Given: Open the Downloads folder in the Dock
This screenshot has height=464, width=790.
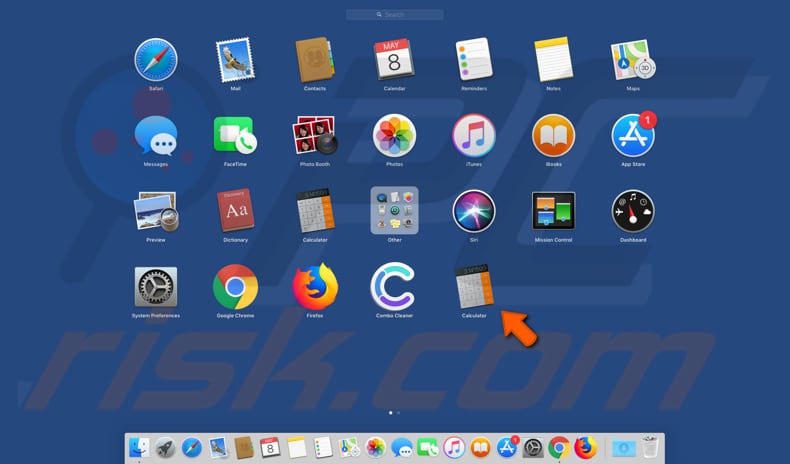Looking at the screenshot, I should coord(624,447).
